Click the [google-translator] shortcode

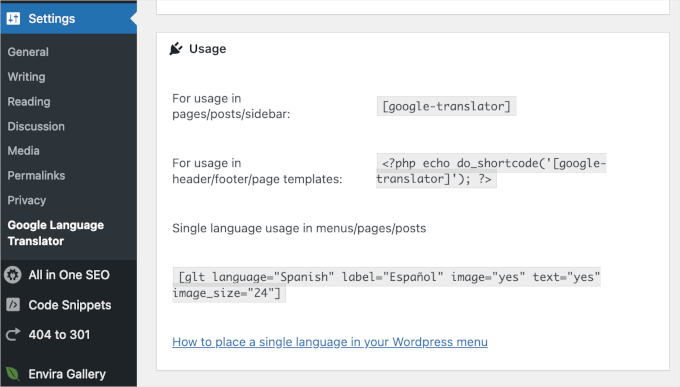(446, 106)
